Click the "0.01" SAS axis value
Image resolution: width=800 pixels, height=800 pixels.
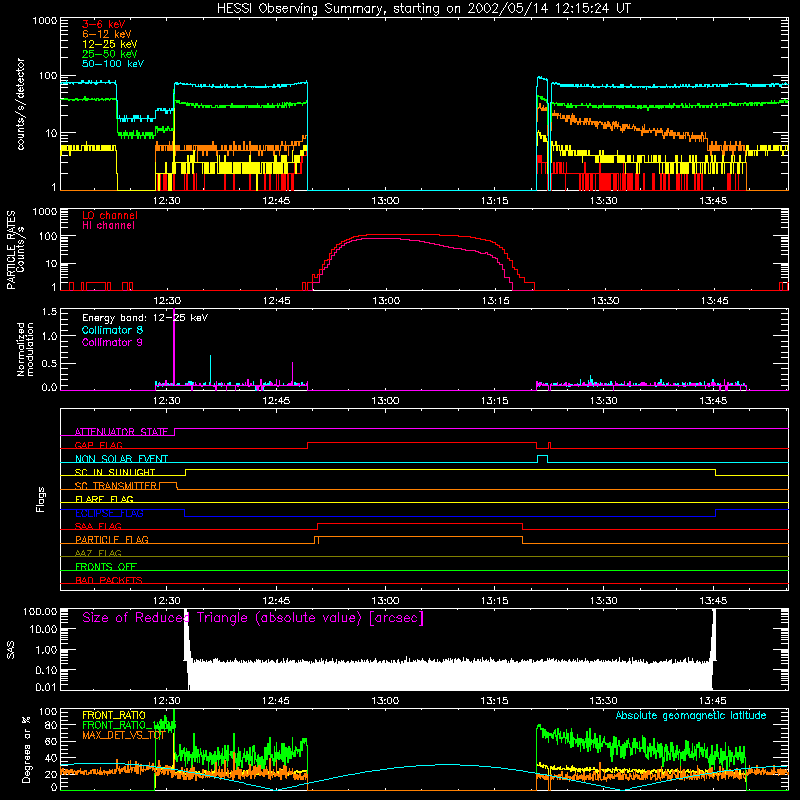45,687
